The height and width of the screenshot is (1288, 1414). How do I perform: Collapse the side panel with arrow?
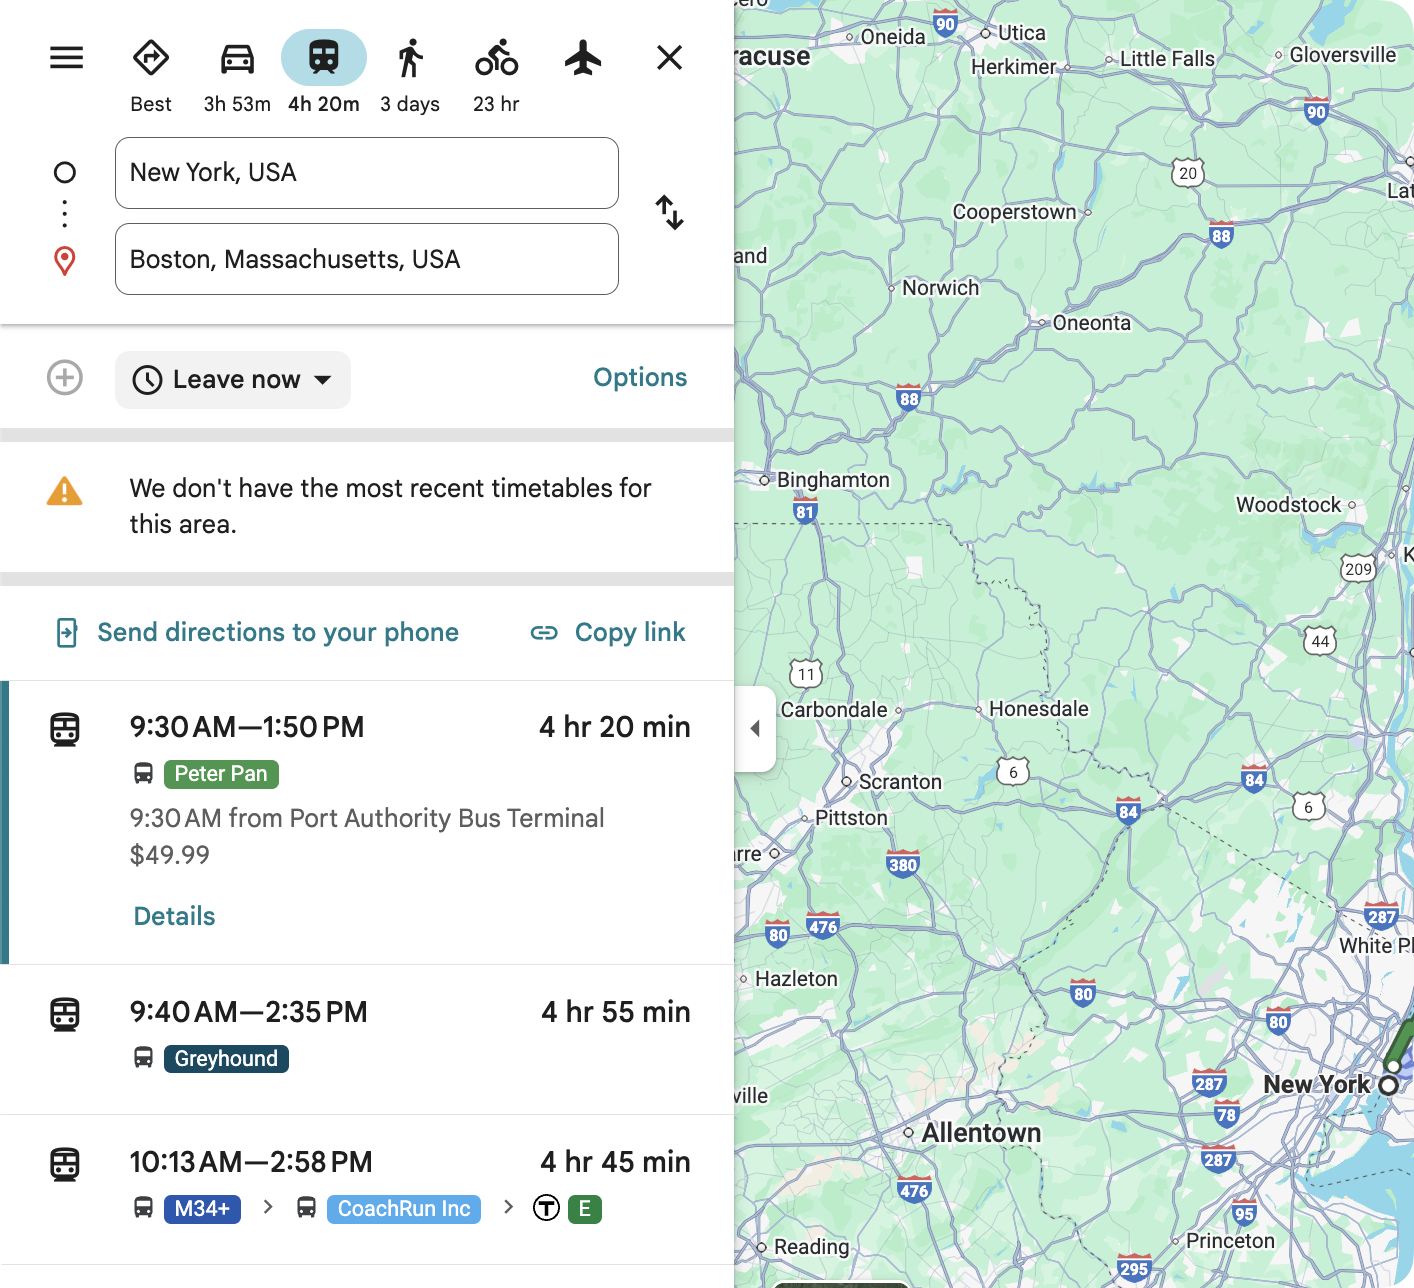coord(755,729)
